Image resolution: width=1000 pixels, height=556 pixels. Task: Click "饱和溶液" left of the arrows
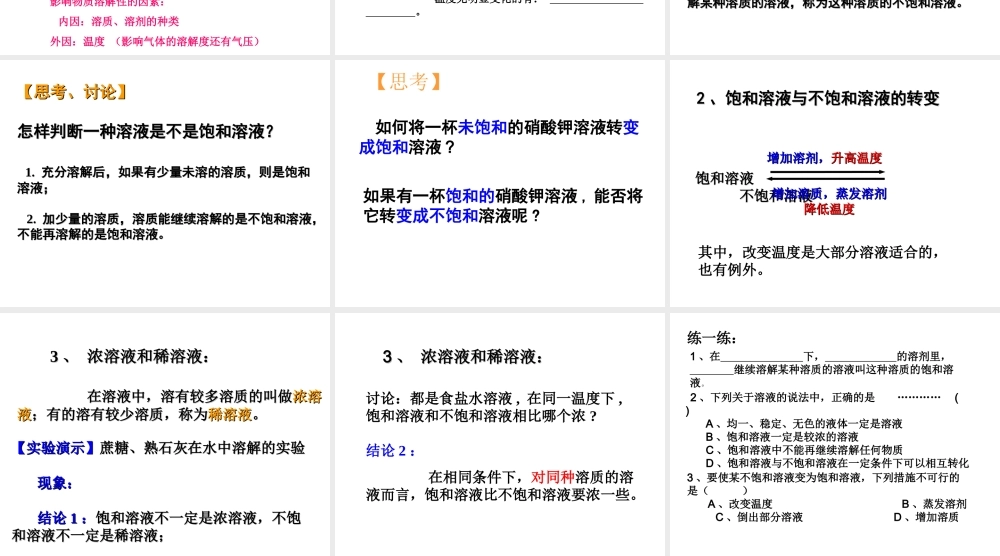(x=724, y=178)
